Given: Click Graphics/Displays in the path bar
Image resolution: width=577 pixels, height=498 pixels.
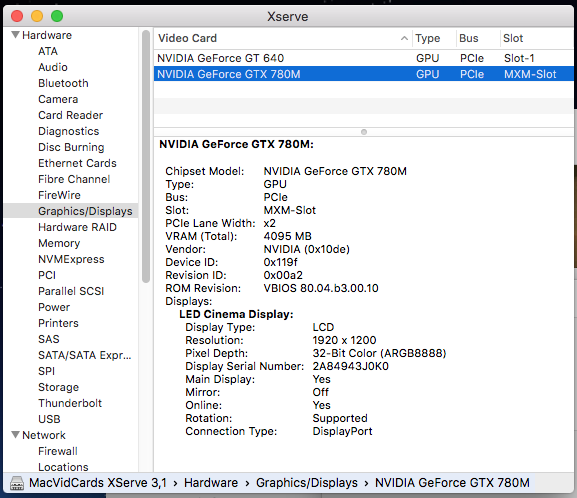Looking at the screenshot, I should pos(307,483).
